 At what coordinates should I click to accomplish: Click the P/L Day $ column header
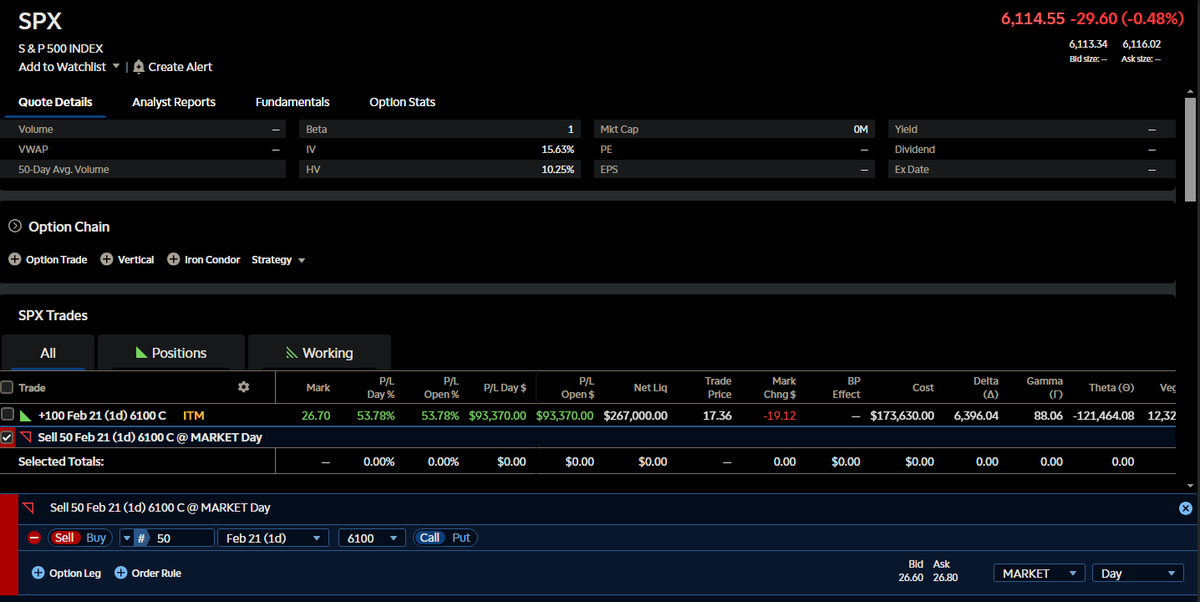point(505,387)
